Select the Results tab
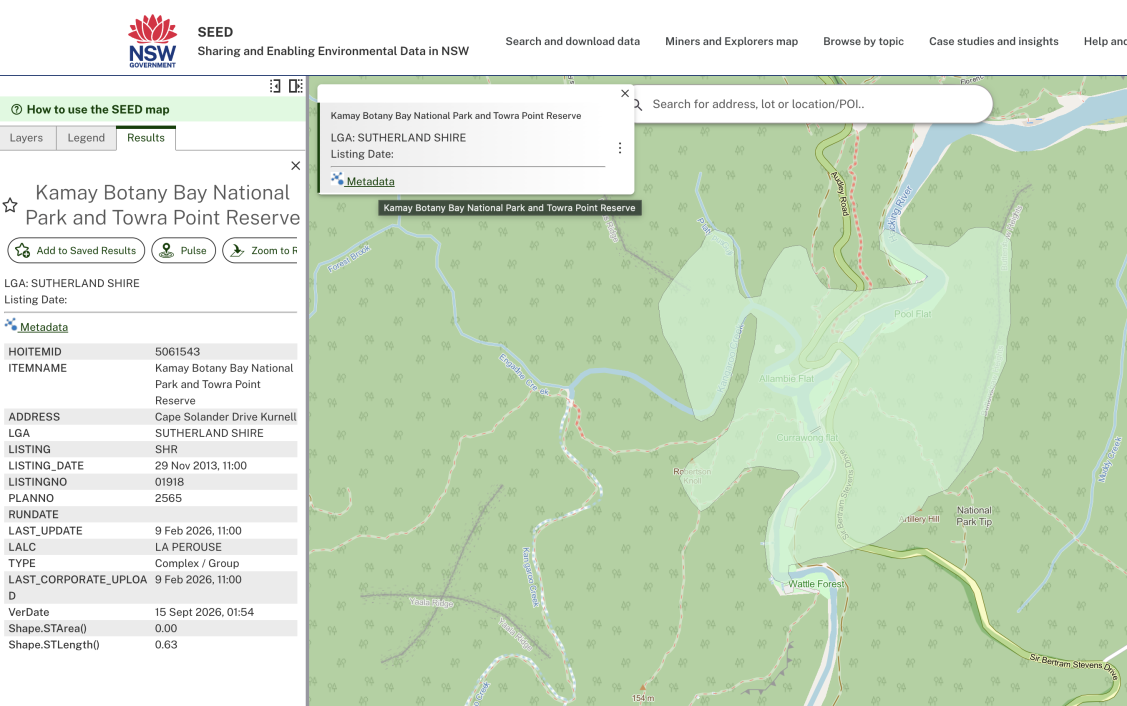Image resolution: width=1127 pixels, height=706 pixels. point(146,138)
